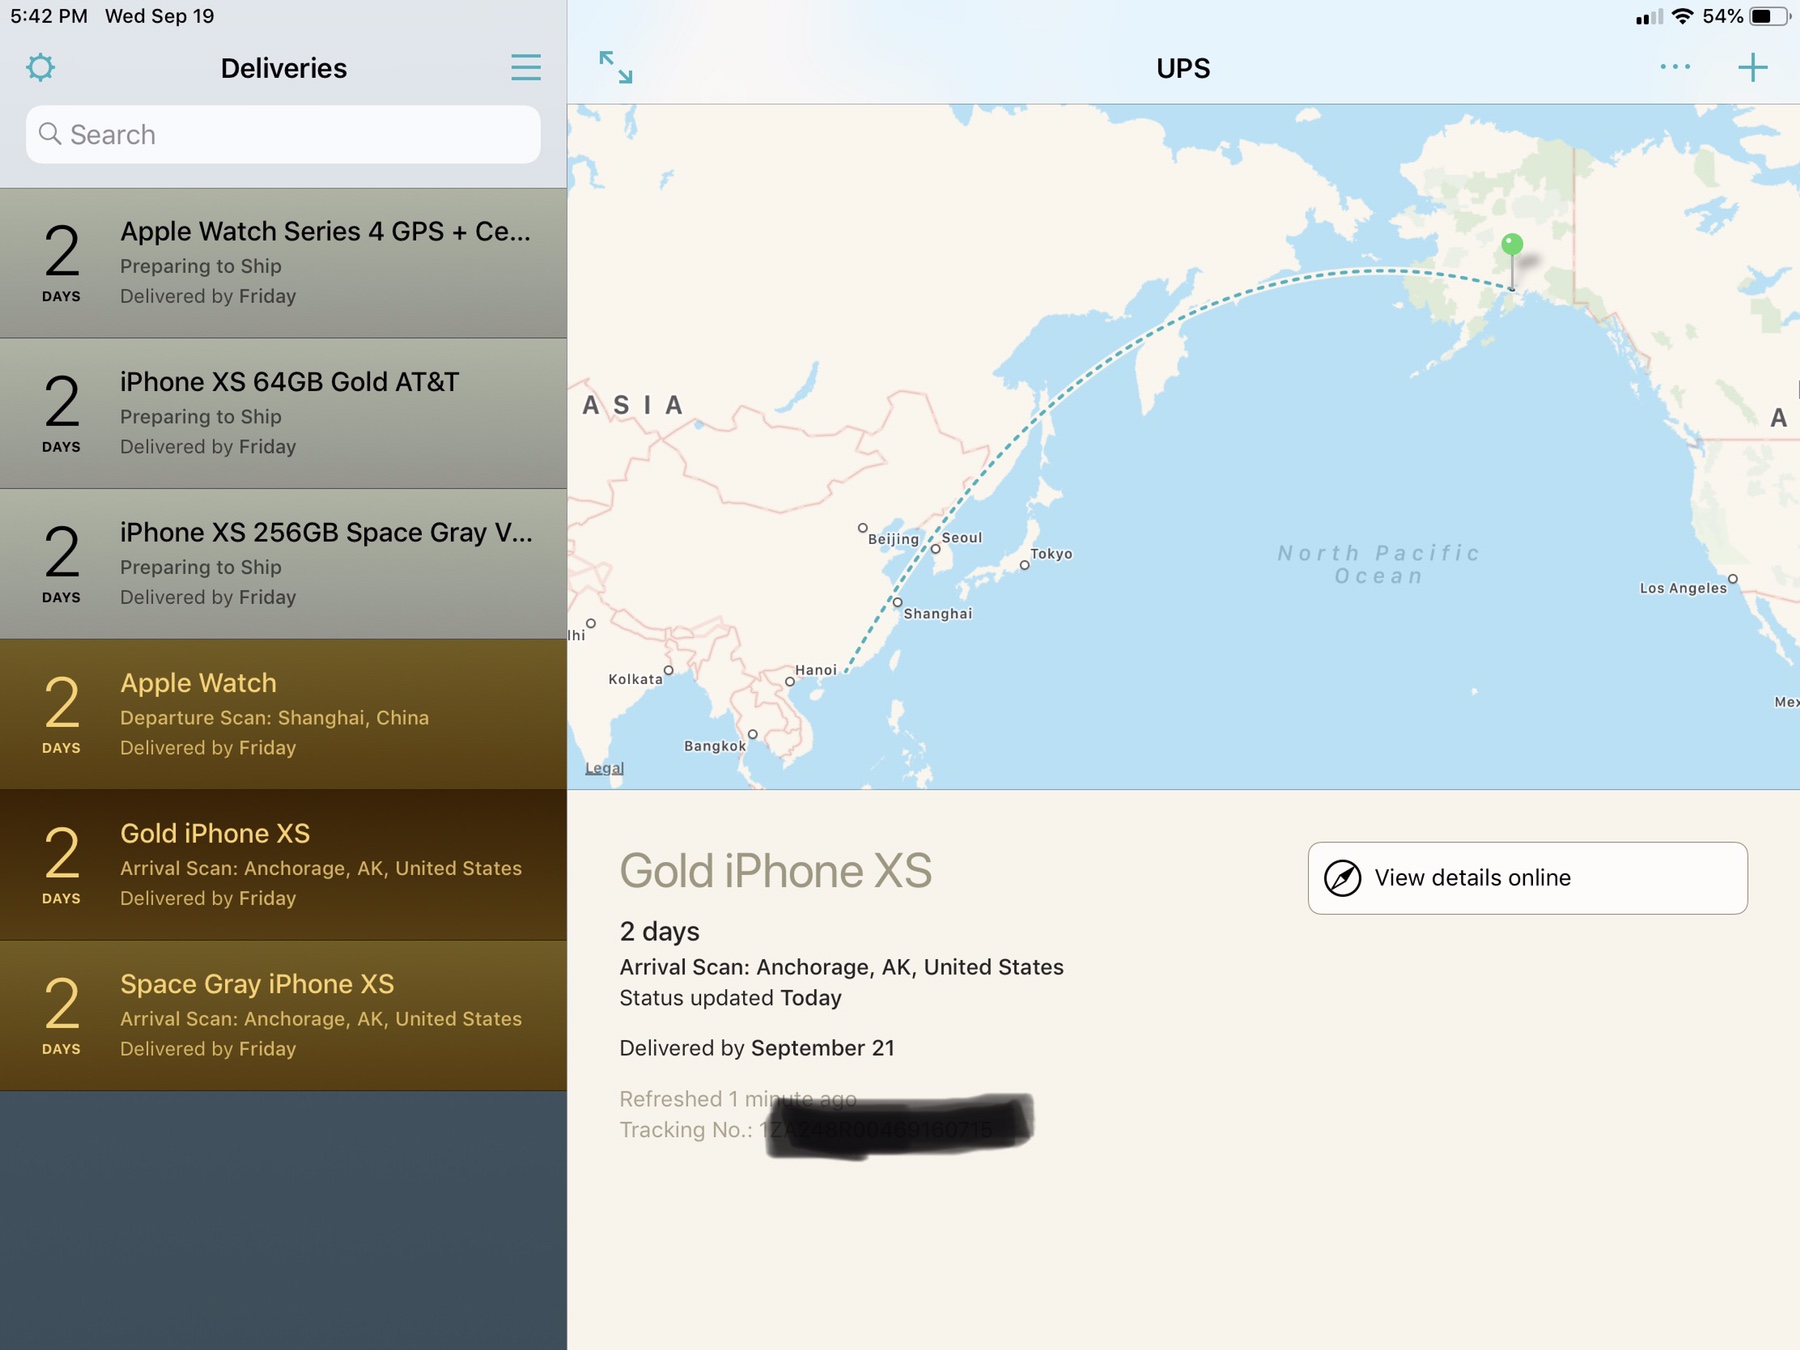
Task: Tap the Bangkok city label on the map
Action: [x=715, y=746]
